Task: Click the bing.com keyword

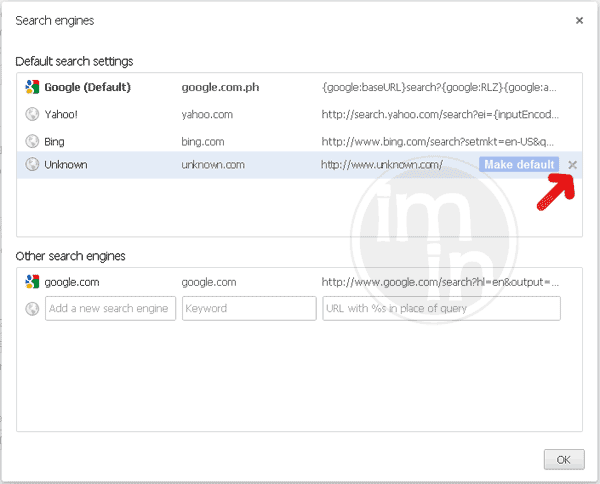Action: point(203,142)
